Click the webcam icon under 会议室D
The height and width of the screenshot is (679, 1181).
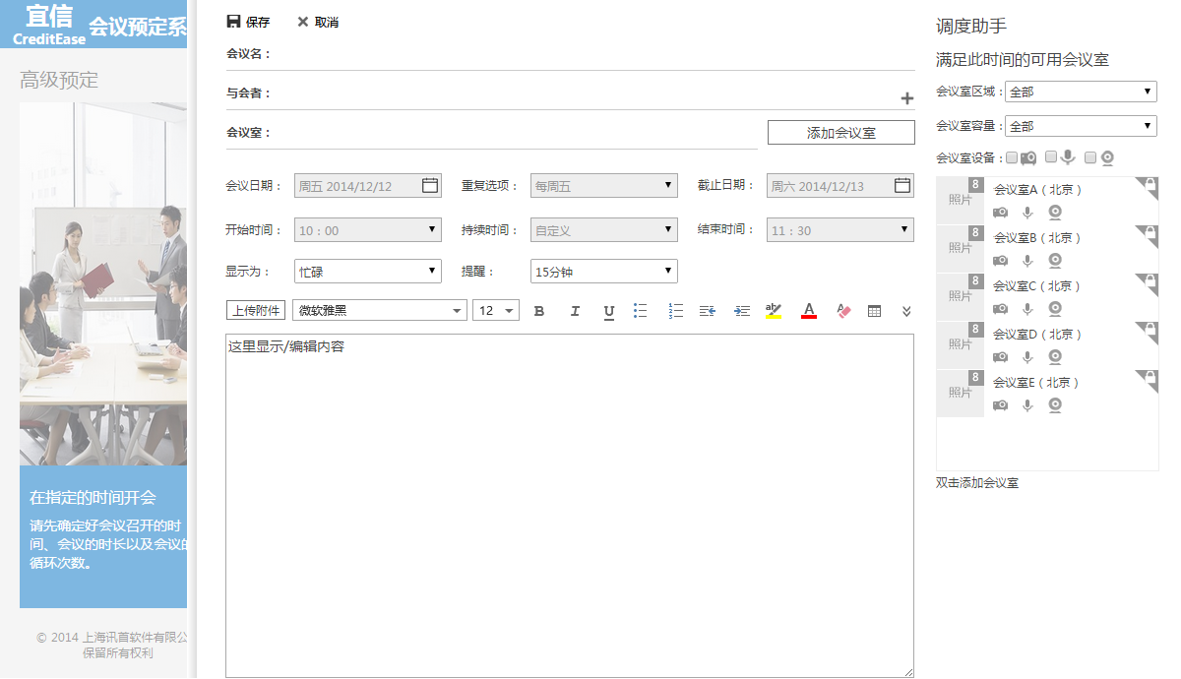(1055, 357)
